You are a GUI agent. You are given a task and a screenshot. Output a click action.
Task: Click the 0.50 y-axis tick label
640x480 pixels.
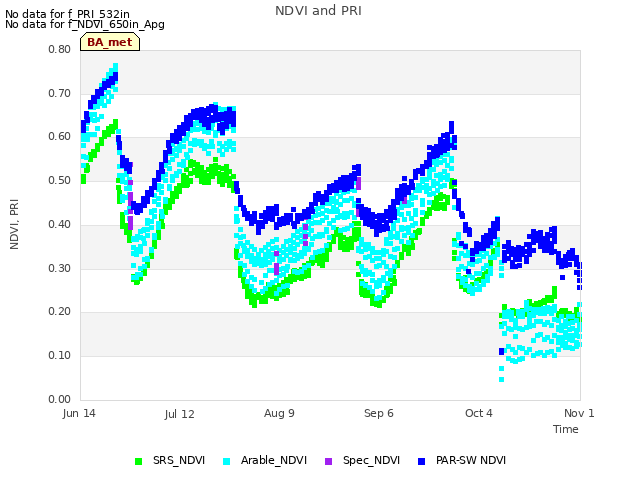[60, 180]
